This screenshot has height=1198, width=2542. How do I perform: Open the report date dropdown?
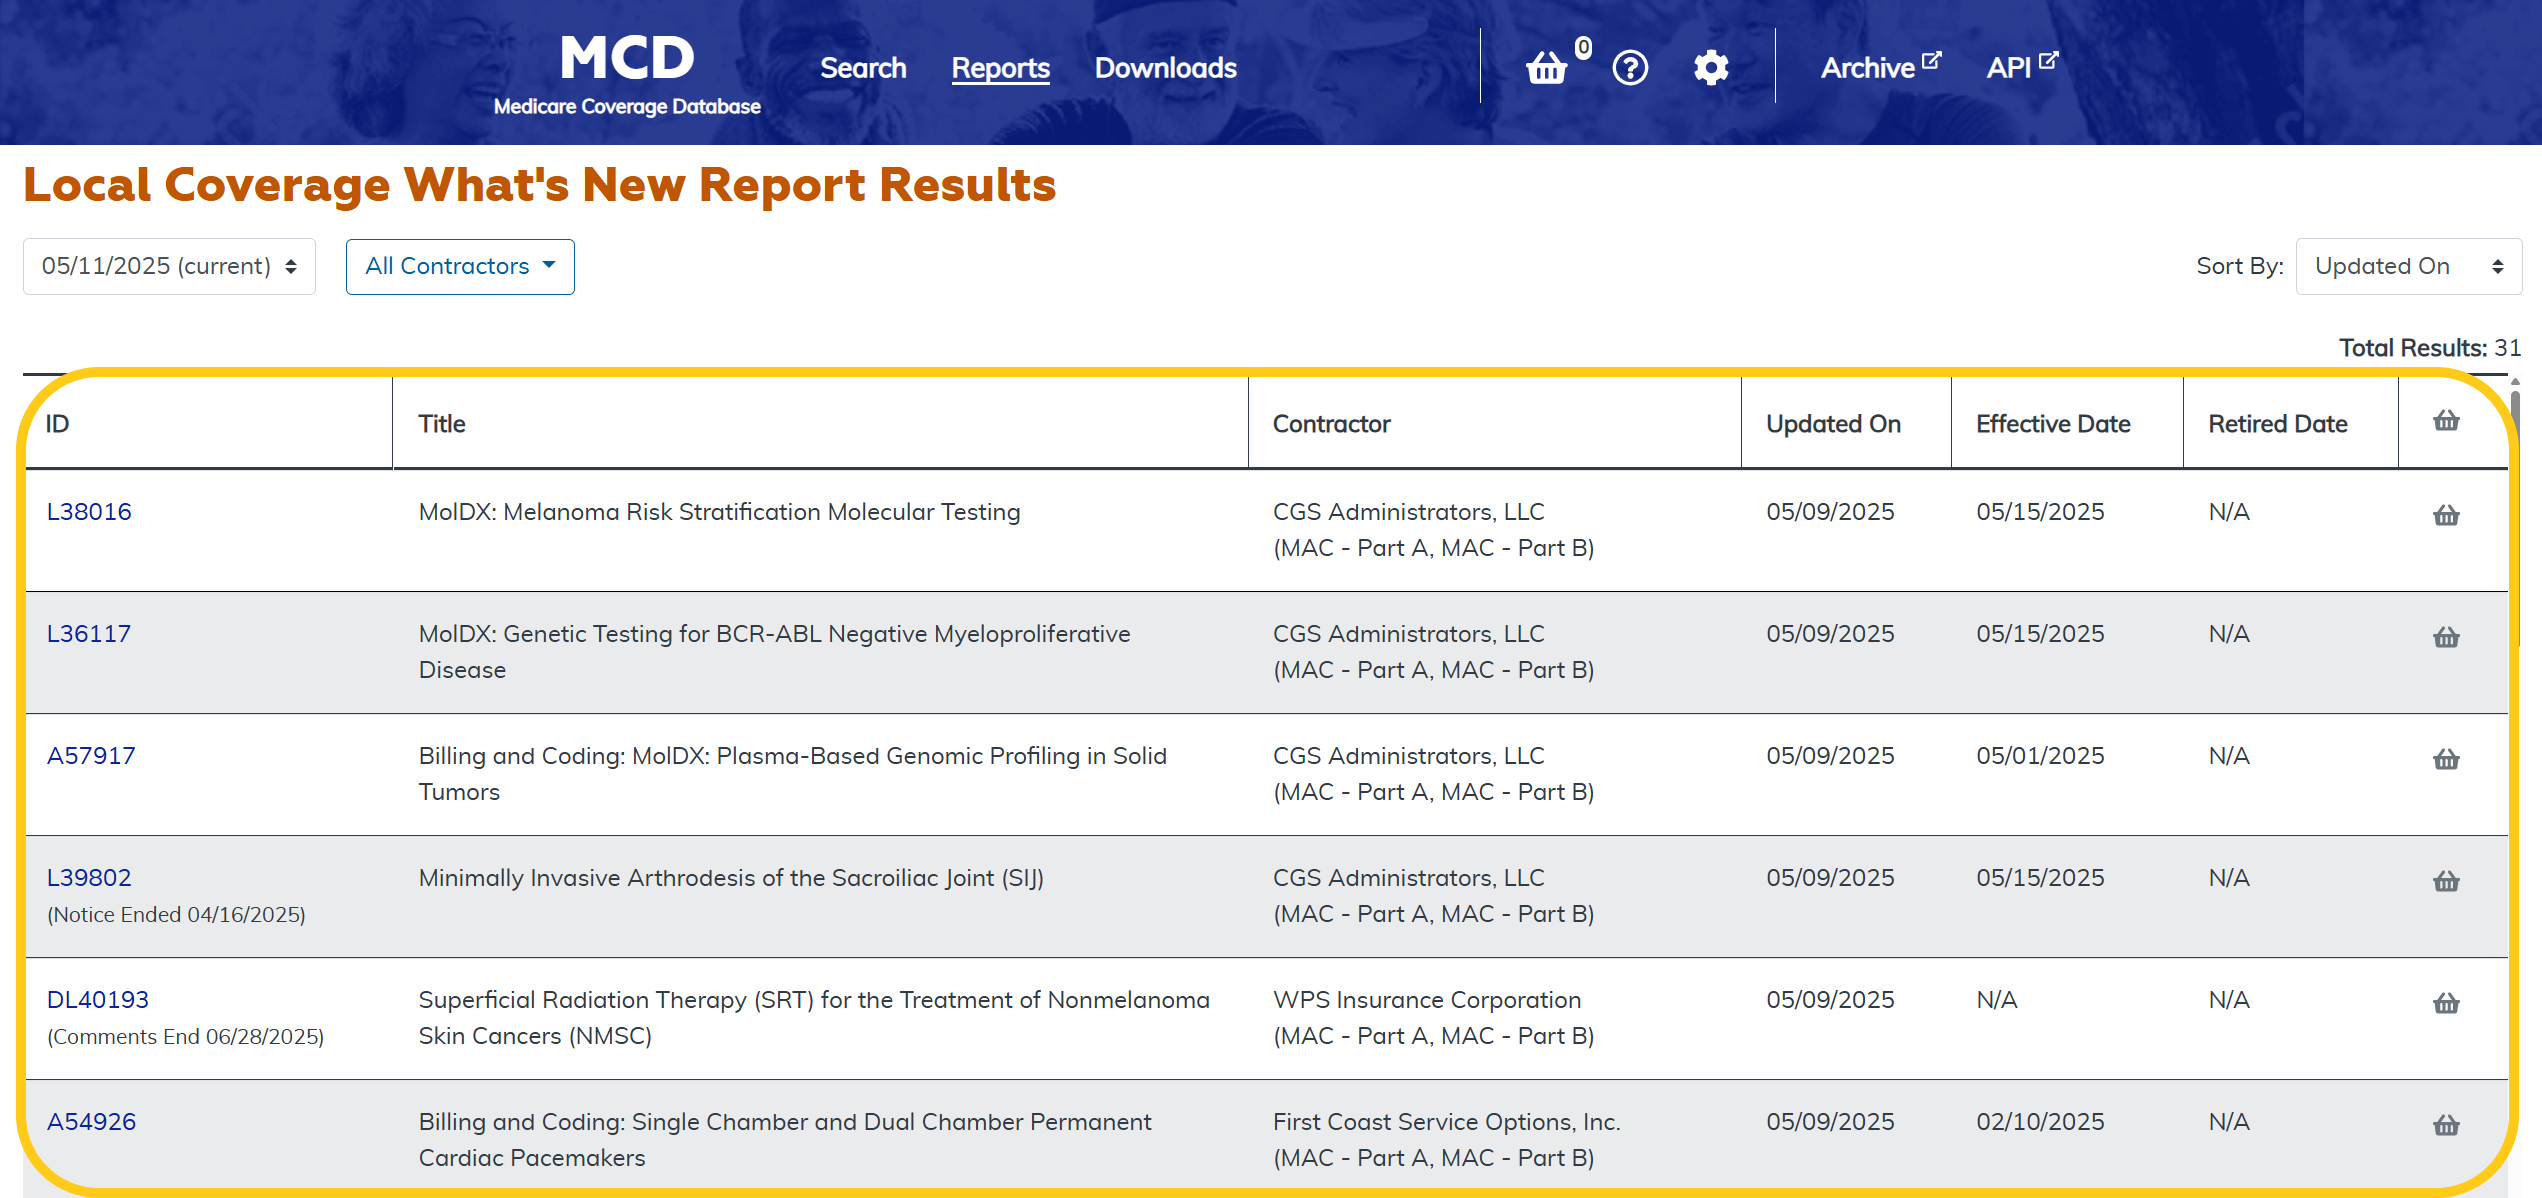click(x=169, y=266)
